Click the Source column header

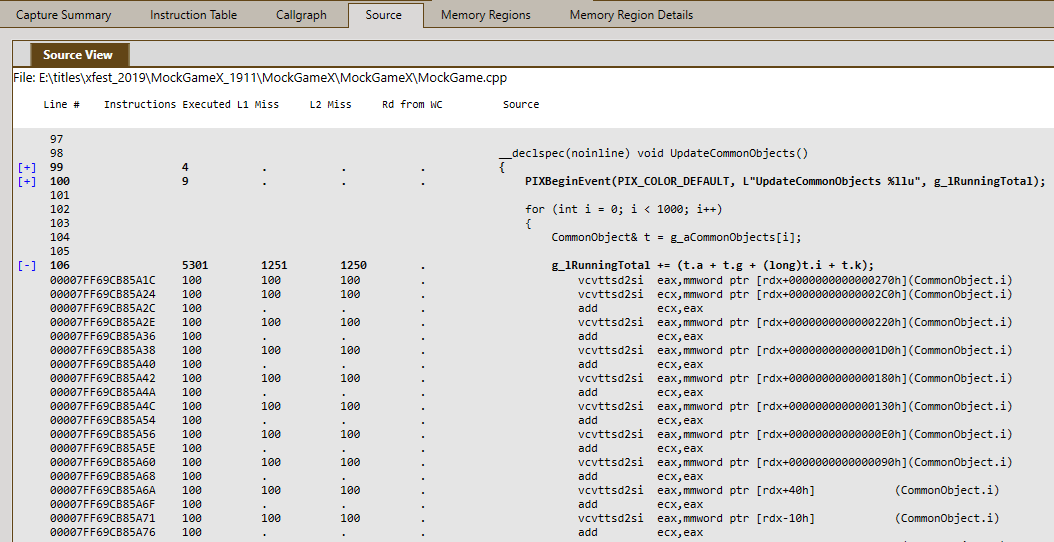pyautogui.click(x=521, y=104)
